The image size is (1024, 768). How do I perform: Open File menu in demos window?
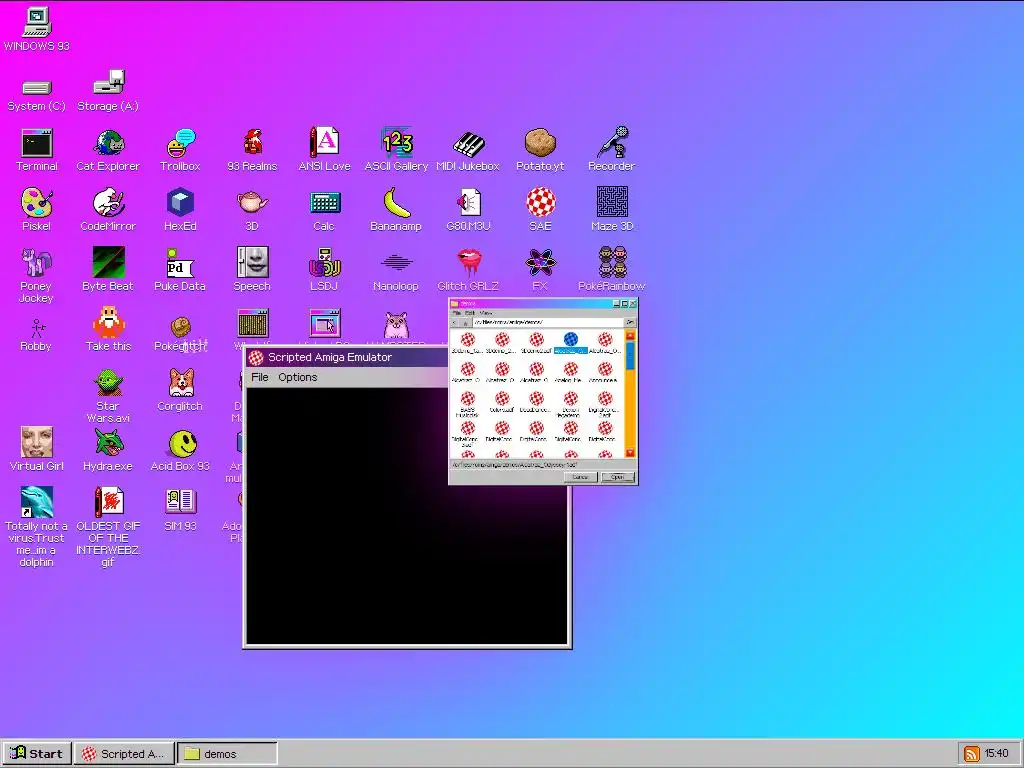(x=456, y=313)
